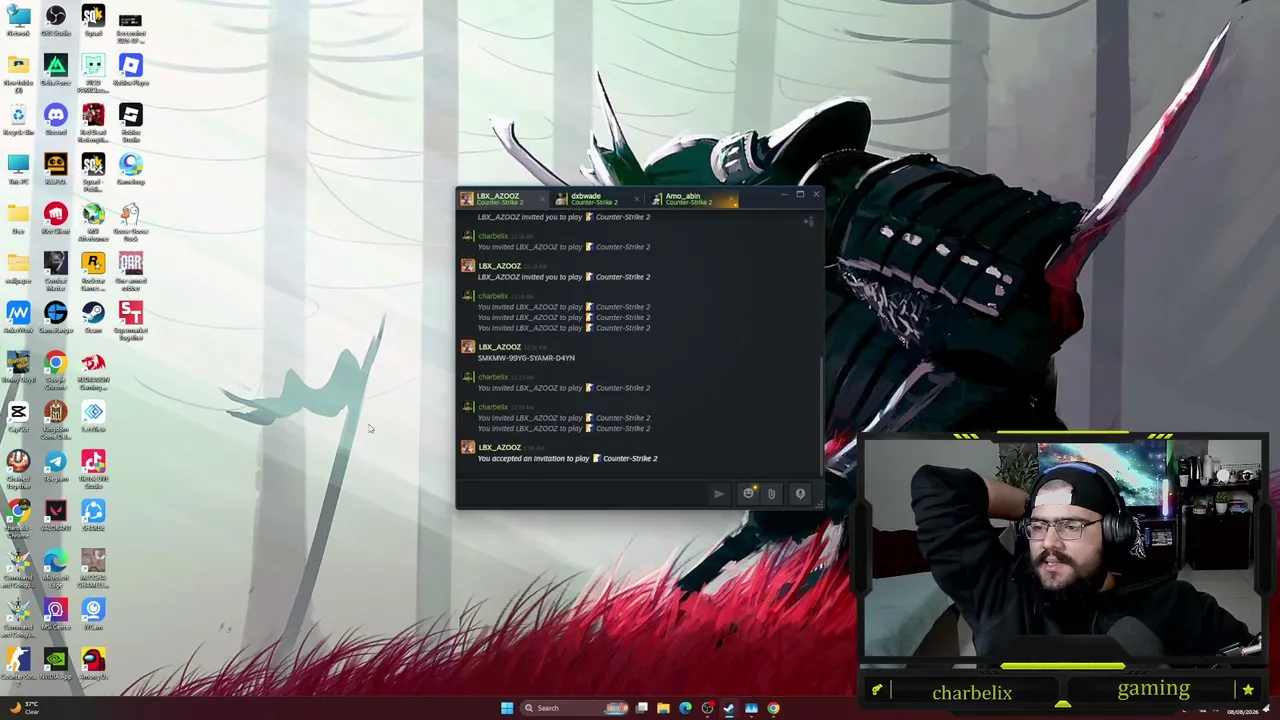Close the Amo_abin chat tab

click(731, 200)
